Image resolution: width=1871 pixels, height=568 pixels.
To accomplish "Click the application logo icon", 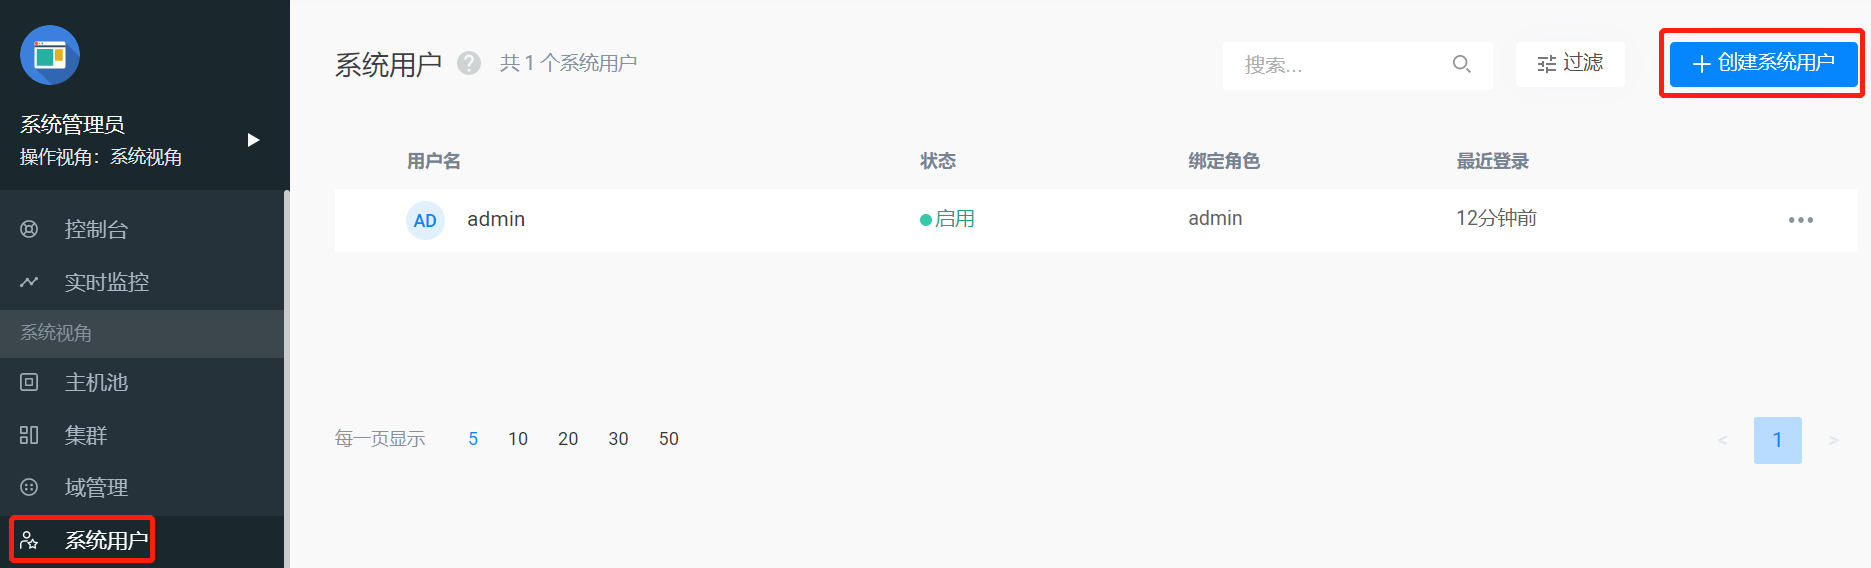I will (50, 55).
